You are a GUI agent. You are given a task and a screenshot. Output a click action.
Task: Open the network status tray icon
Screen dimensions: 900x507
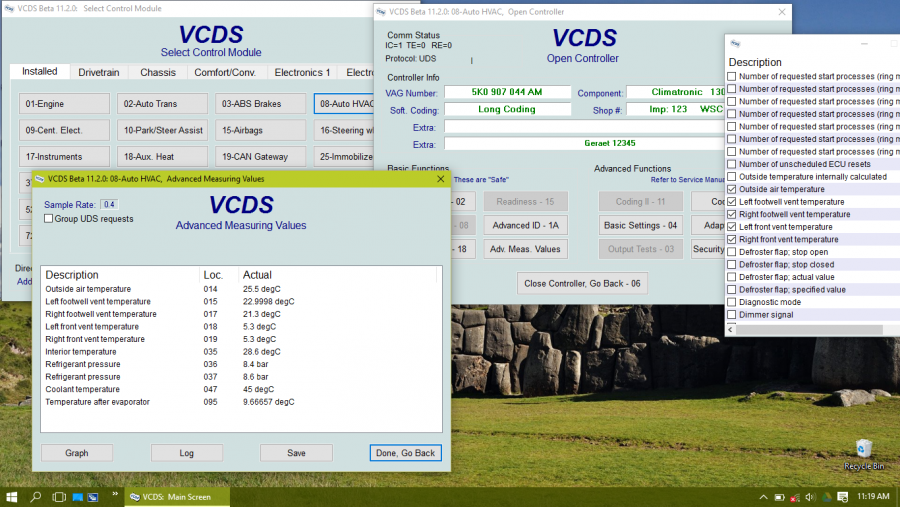coord(795,497)
